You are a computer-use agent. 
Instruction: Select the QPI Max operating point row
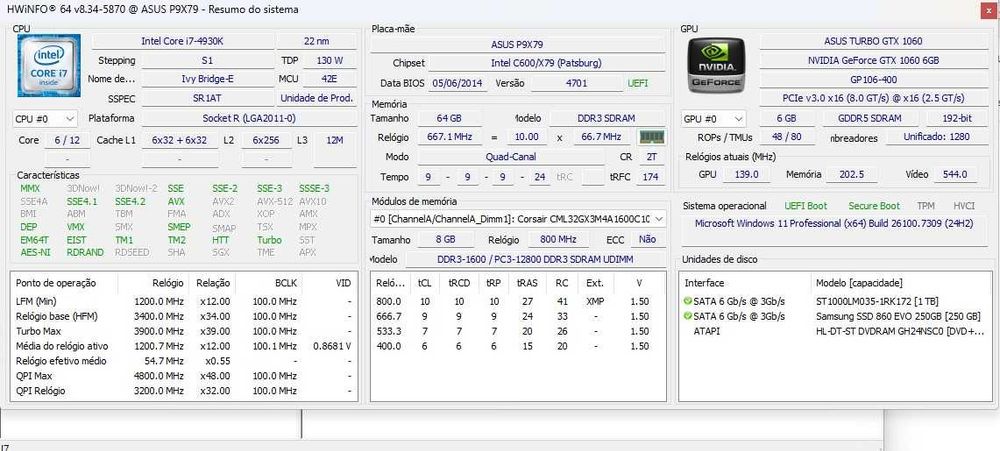[x=184, y=376]
